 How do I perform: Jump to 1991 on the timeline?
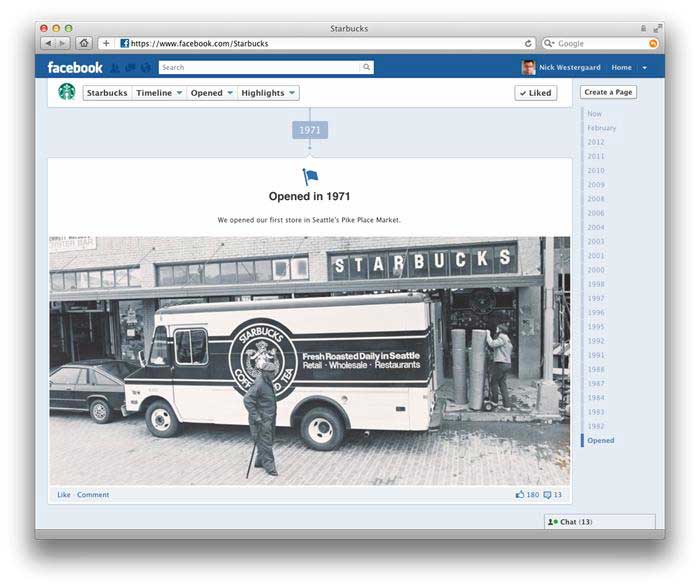[x=596, y=355]
